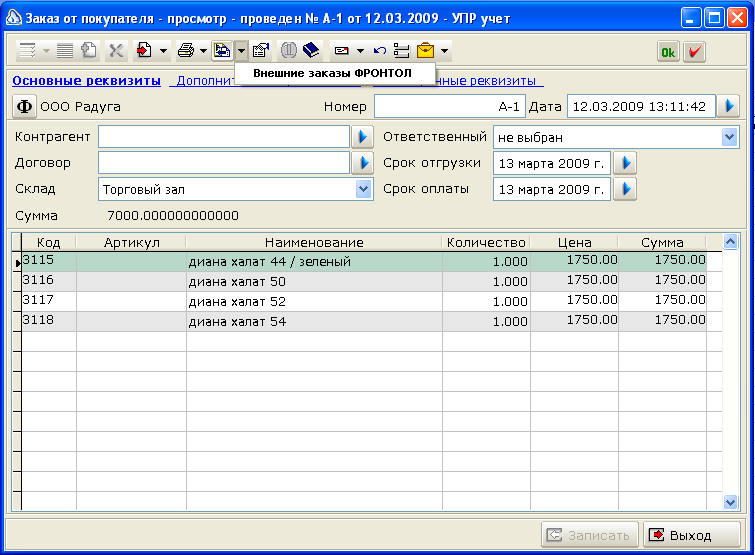
Task: Expand the Ответственный combo box
Action: tap(729, 137)
